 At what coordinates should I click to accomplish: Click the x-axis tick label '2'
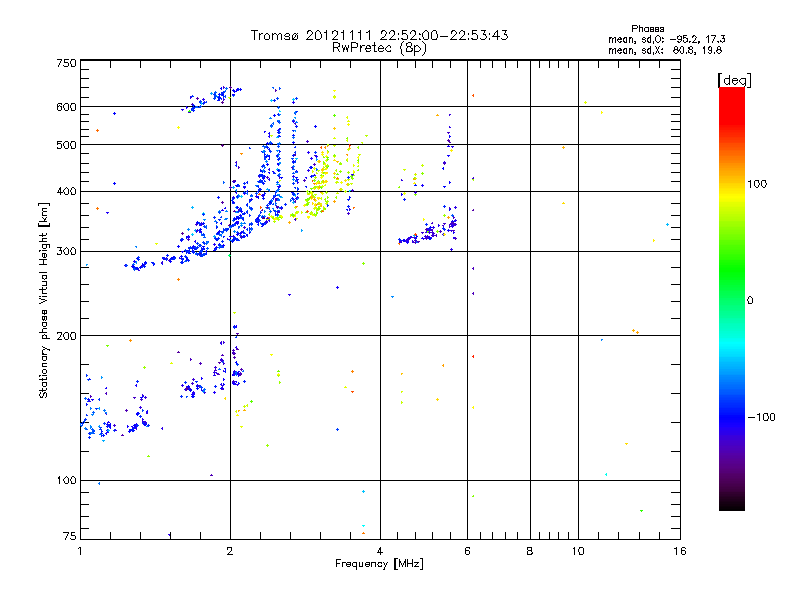coord(230,551)
